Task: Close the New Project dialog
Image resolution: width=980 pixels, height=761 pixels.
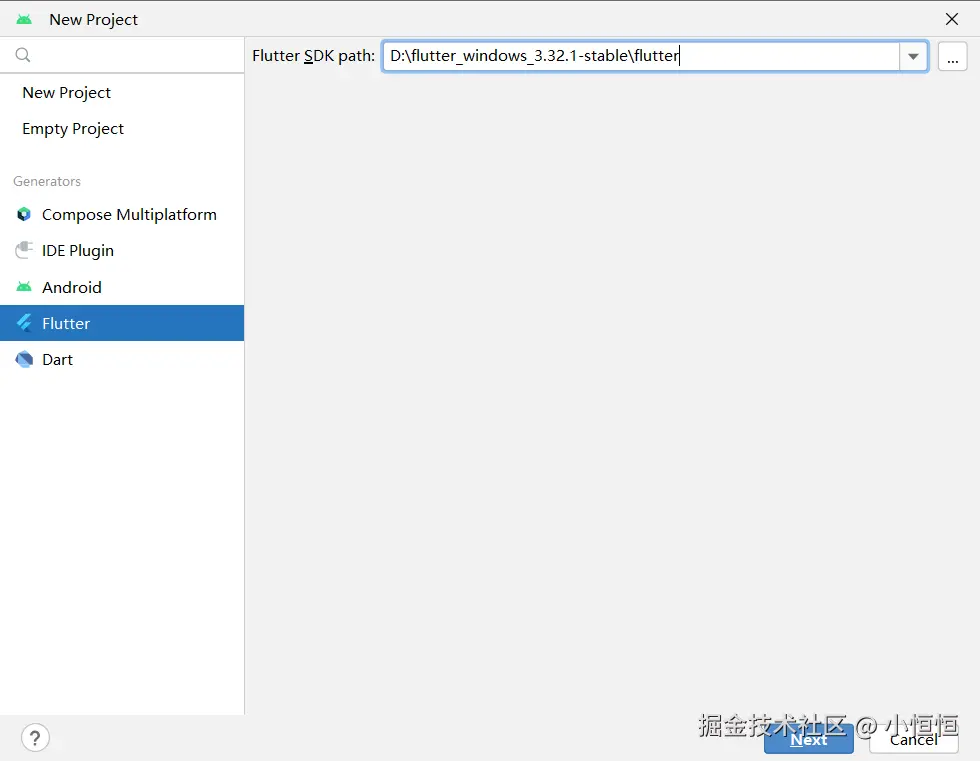Action: [x=952, y=19]
